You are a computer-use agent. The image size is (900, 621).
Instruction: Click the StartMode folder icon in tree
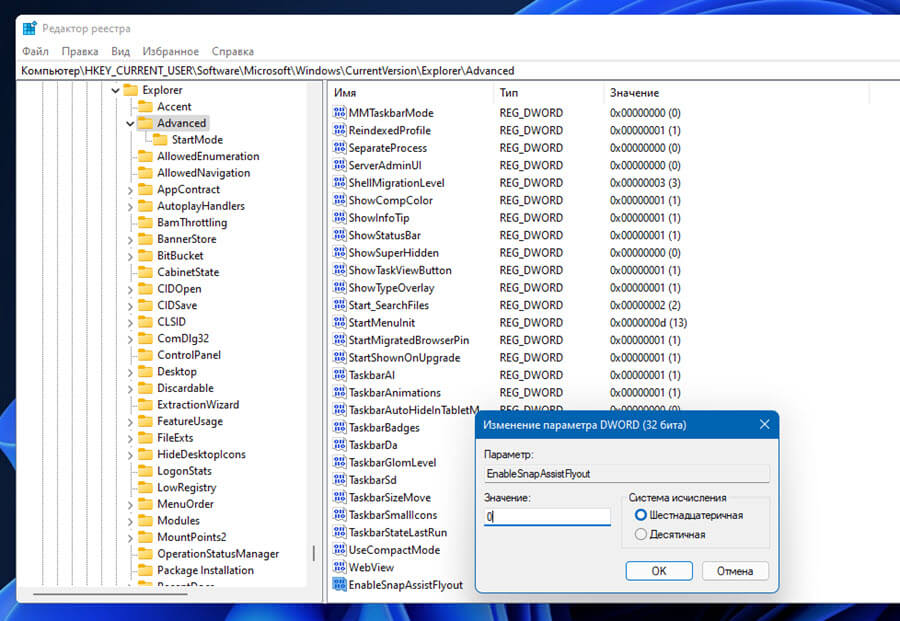tap(160, 139)
